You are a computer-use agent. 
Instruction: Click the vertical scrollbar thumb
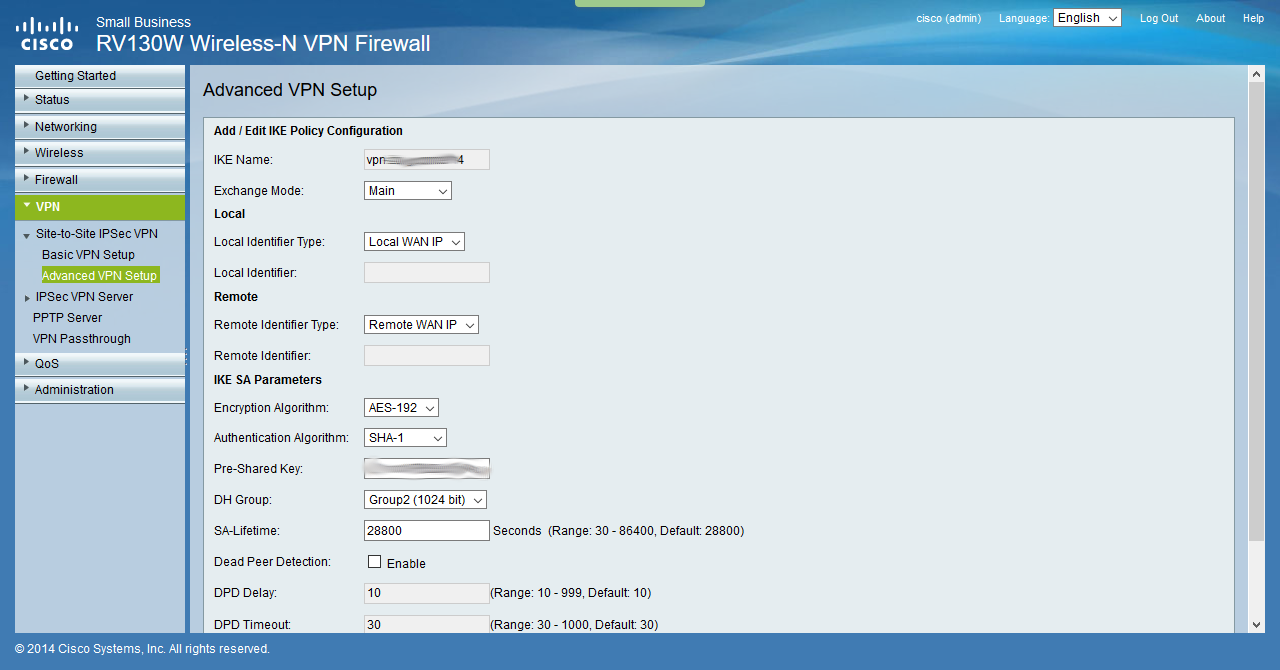pyautogui.click(x=1257, y=313)
